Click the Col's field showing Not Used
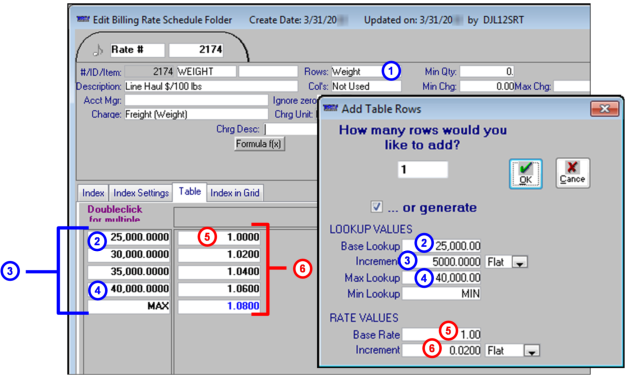The width and height of the screenshot is (628, 375). coord(366,86)
